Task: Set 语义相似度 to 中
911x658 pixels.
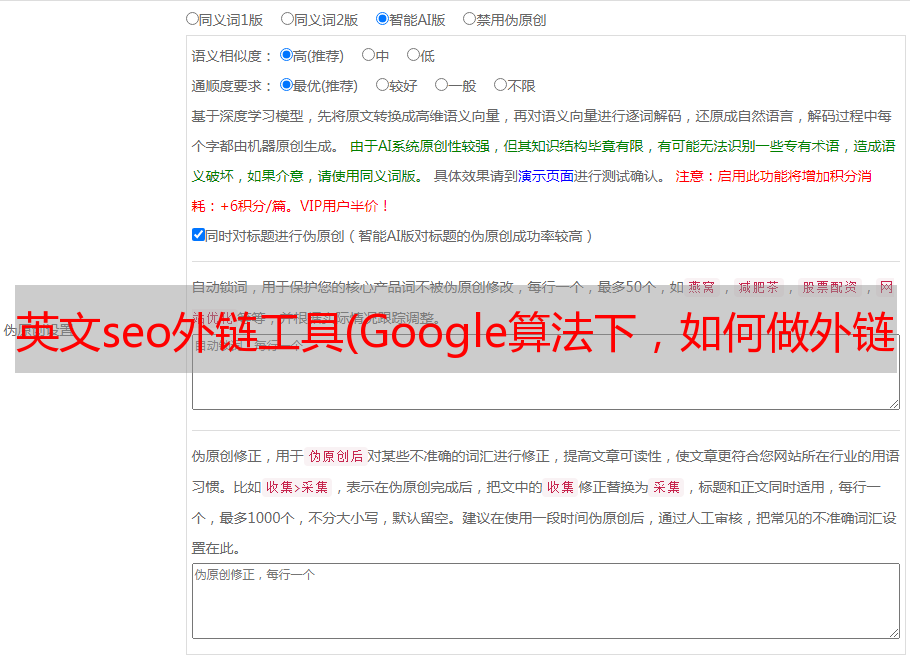Action: [368, 55]
